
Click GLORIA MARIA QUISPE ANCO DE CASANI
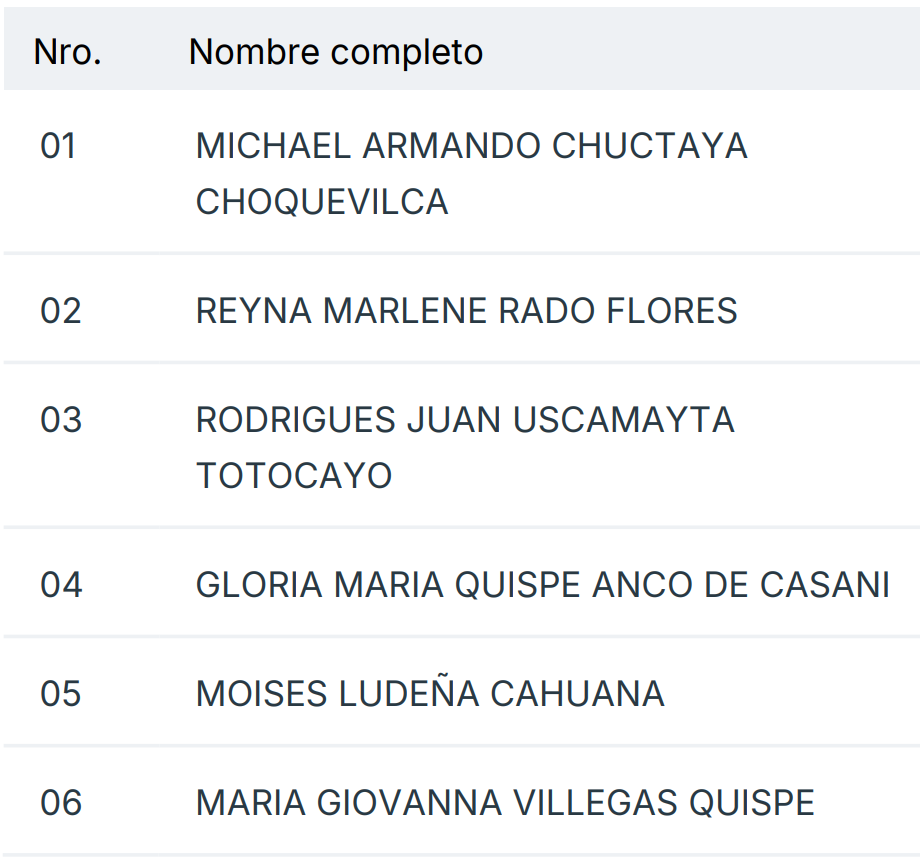pos(542,585)
